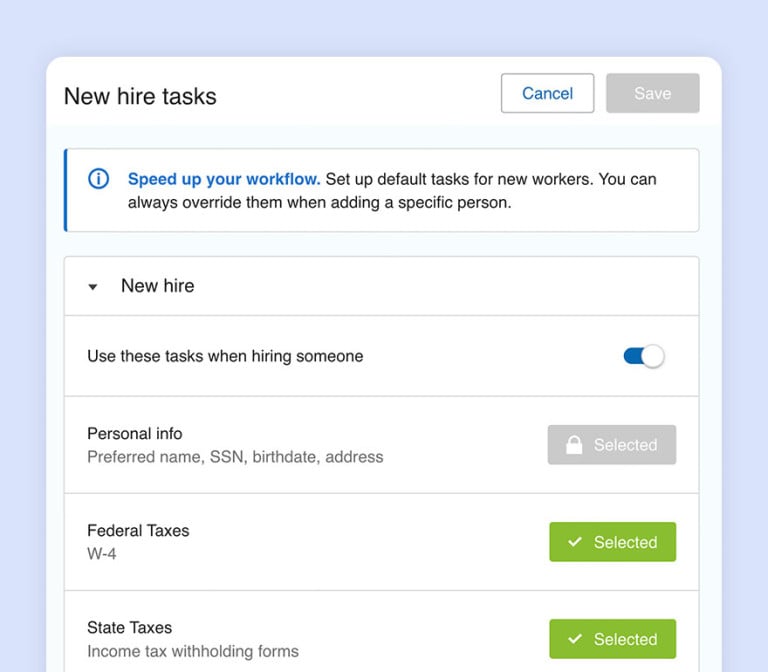Screen dimensions: 768x672
Task: Deselect the Federal Taxes task
Action: (x=612, y=542)
